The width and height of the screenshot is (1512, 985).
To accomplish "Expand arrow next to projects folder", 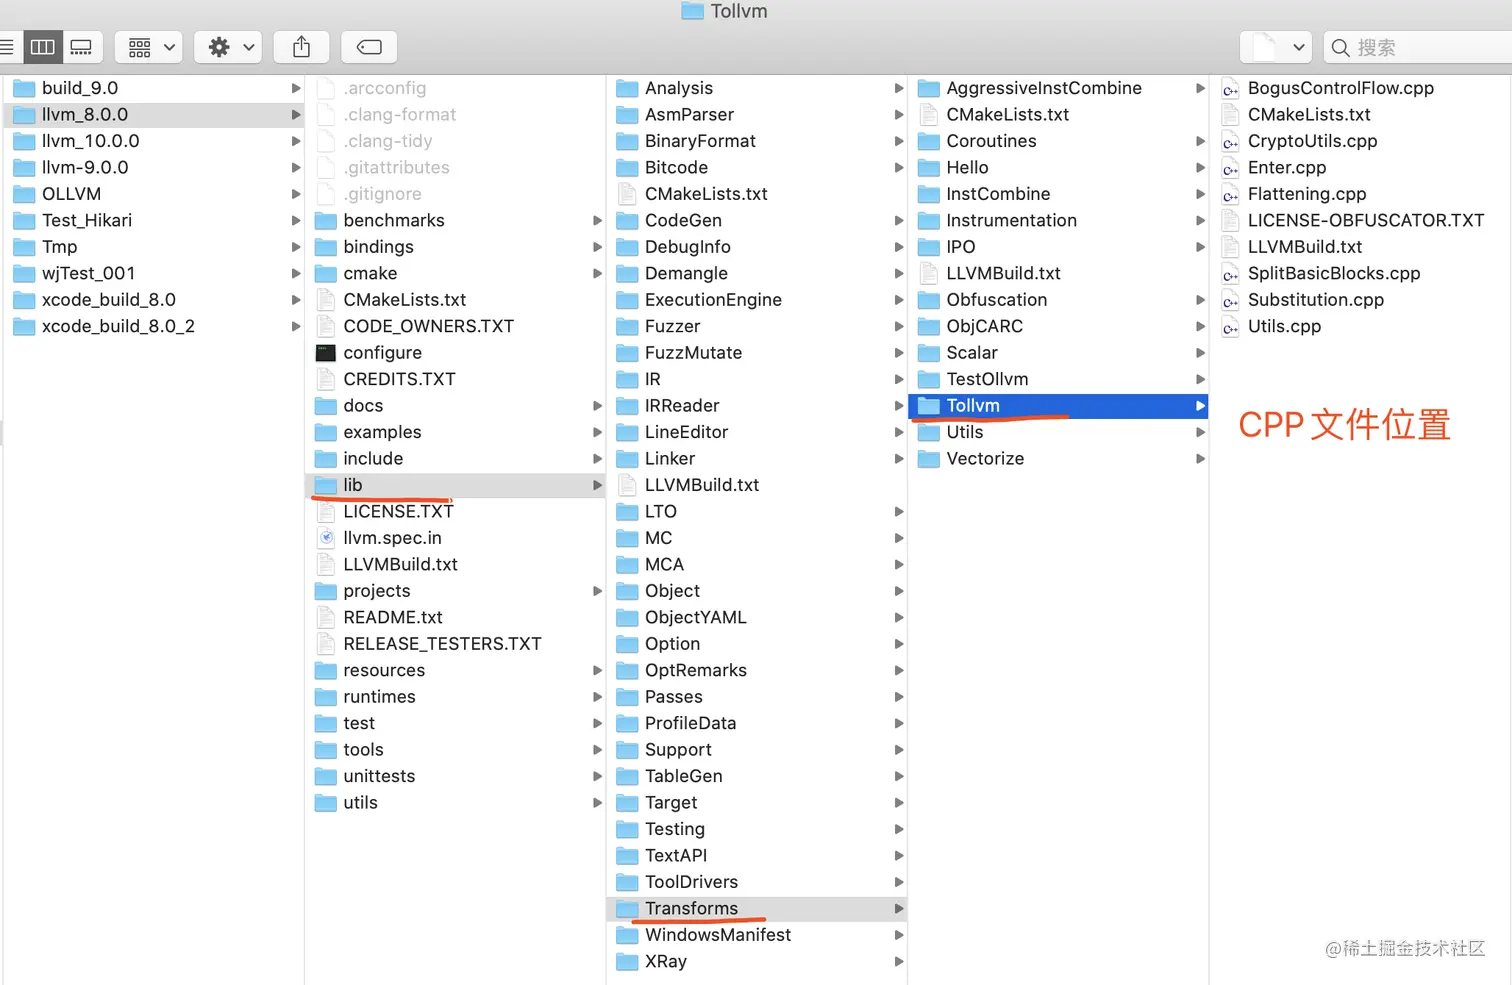I will tap(597, 591).
